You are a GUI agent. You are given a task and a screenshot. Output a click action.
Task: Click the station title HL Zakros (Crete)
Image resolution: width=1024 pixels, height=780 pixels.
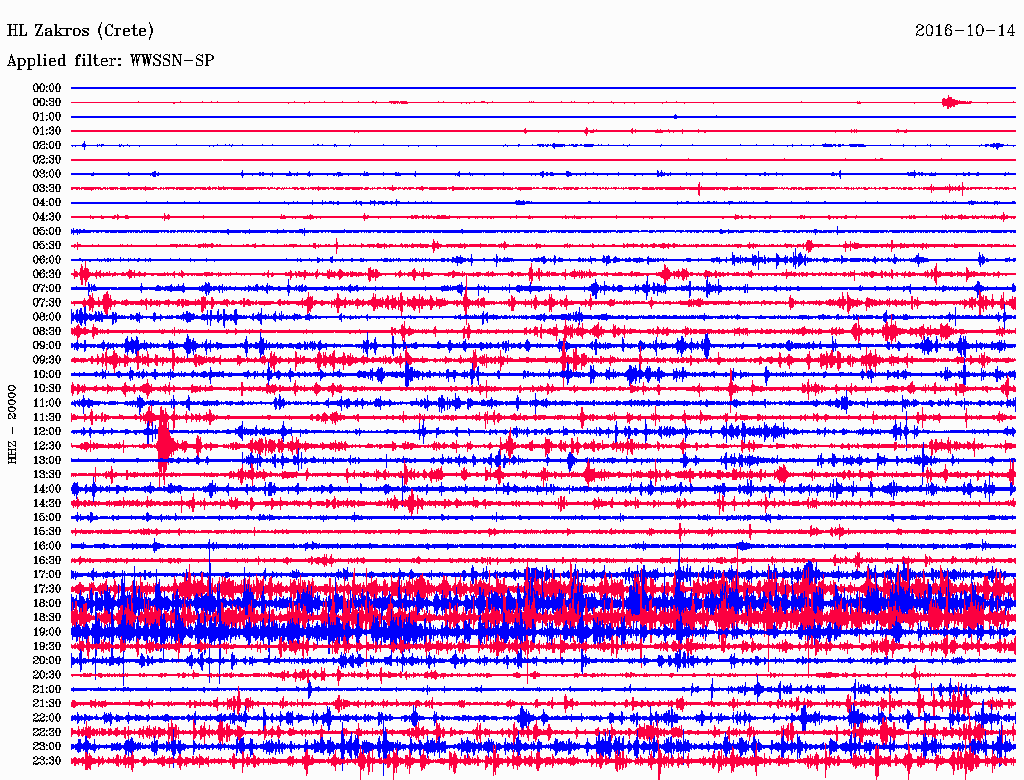[x=80, y=31]
